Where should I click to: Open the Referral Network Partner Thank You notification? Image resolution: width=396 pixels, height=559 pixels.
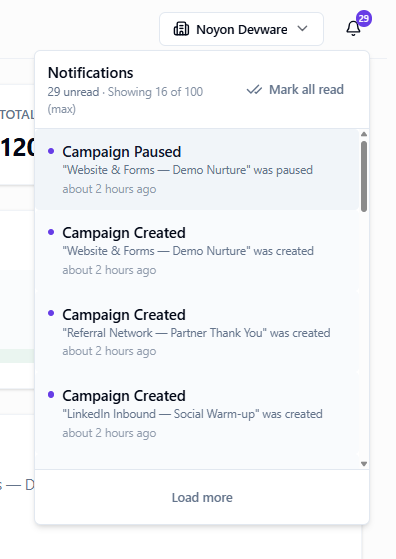pyautogui.click(x=197, y=332)
